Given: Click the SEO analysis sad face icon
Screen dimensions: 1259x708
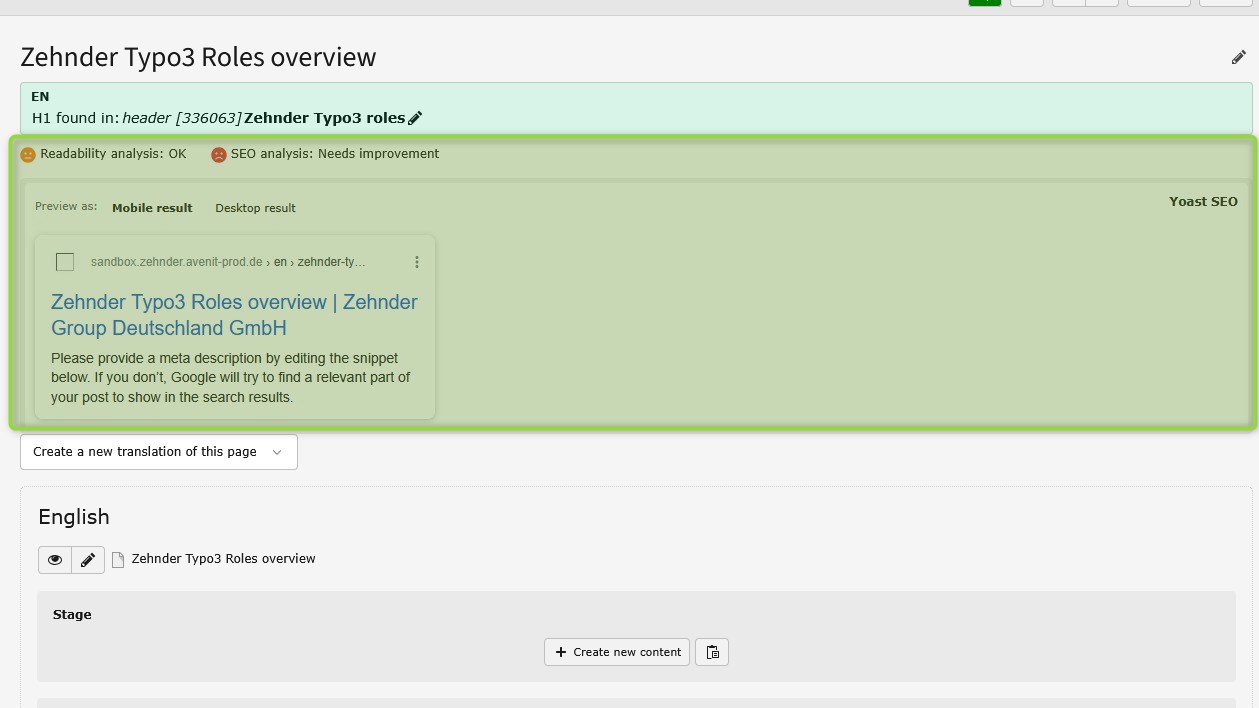Looking at the screenshot, I should pos(218,155).
